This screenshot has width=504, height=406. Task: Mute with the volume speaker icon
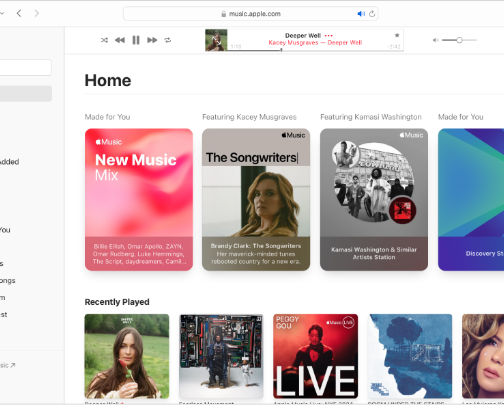tap(435, 40)
